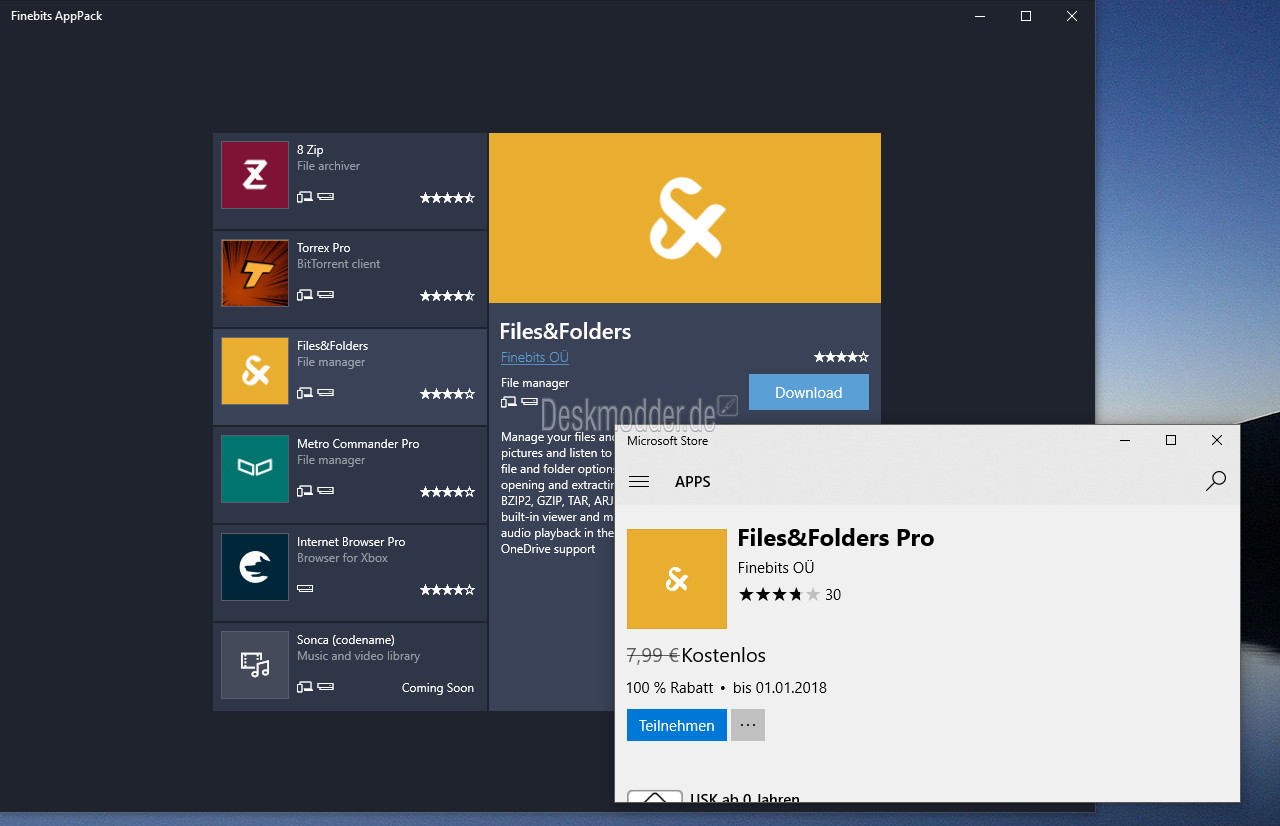Click the Sonca (codename) app icon

click(255, 665)
